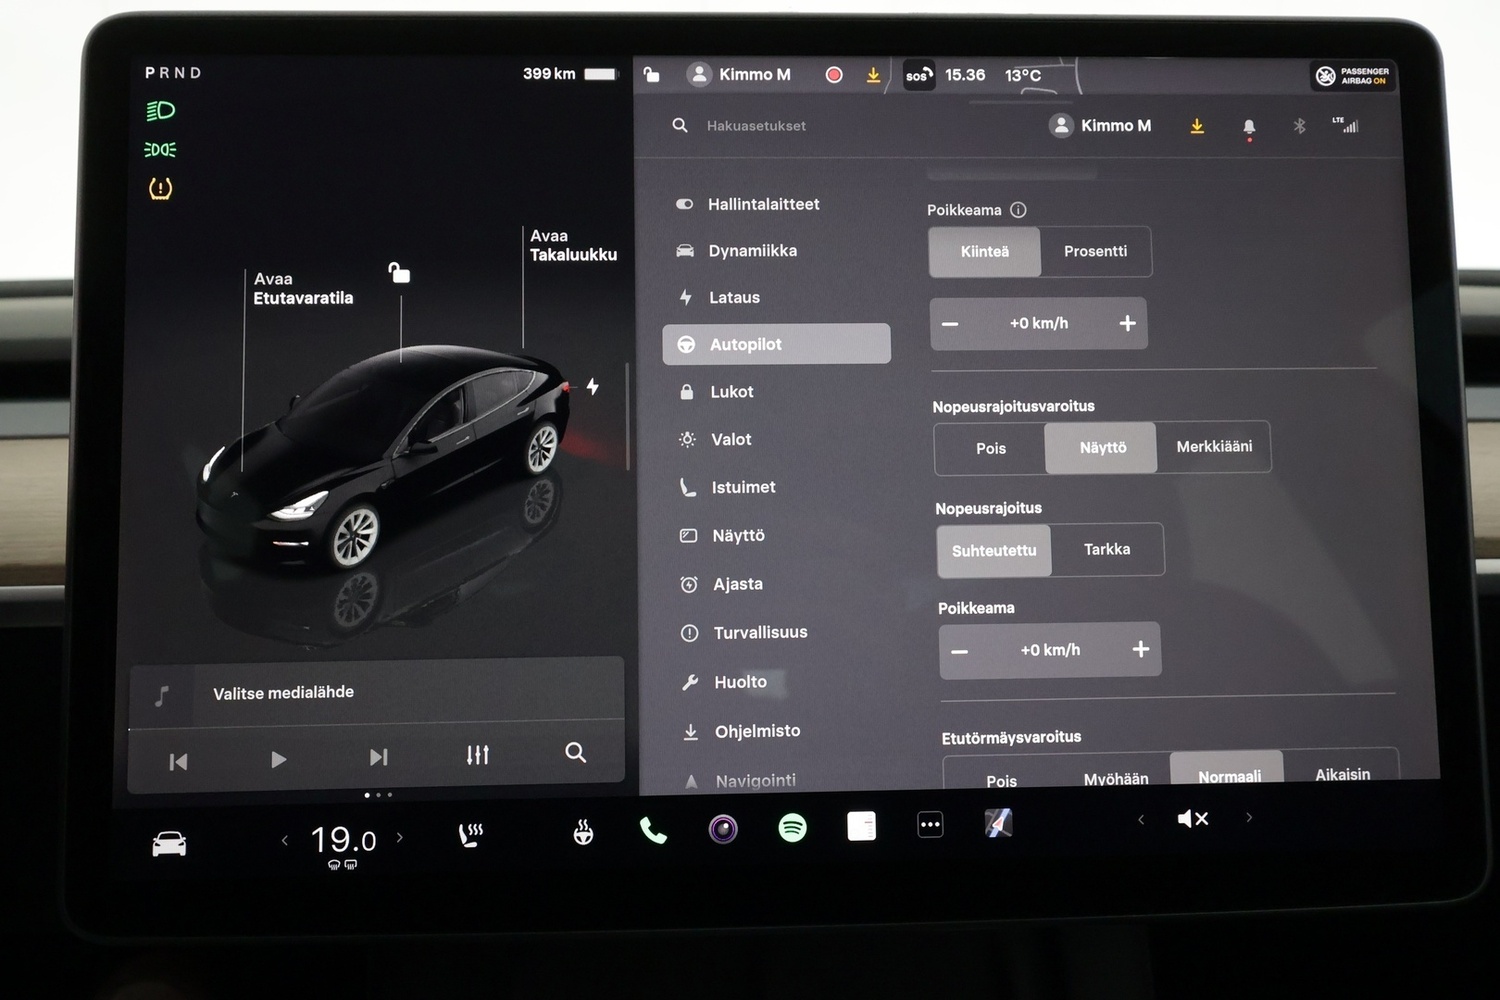Tap the SOS button in status bar

(919, 76)
